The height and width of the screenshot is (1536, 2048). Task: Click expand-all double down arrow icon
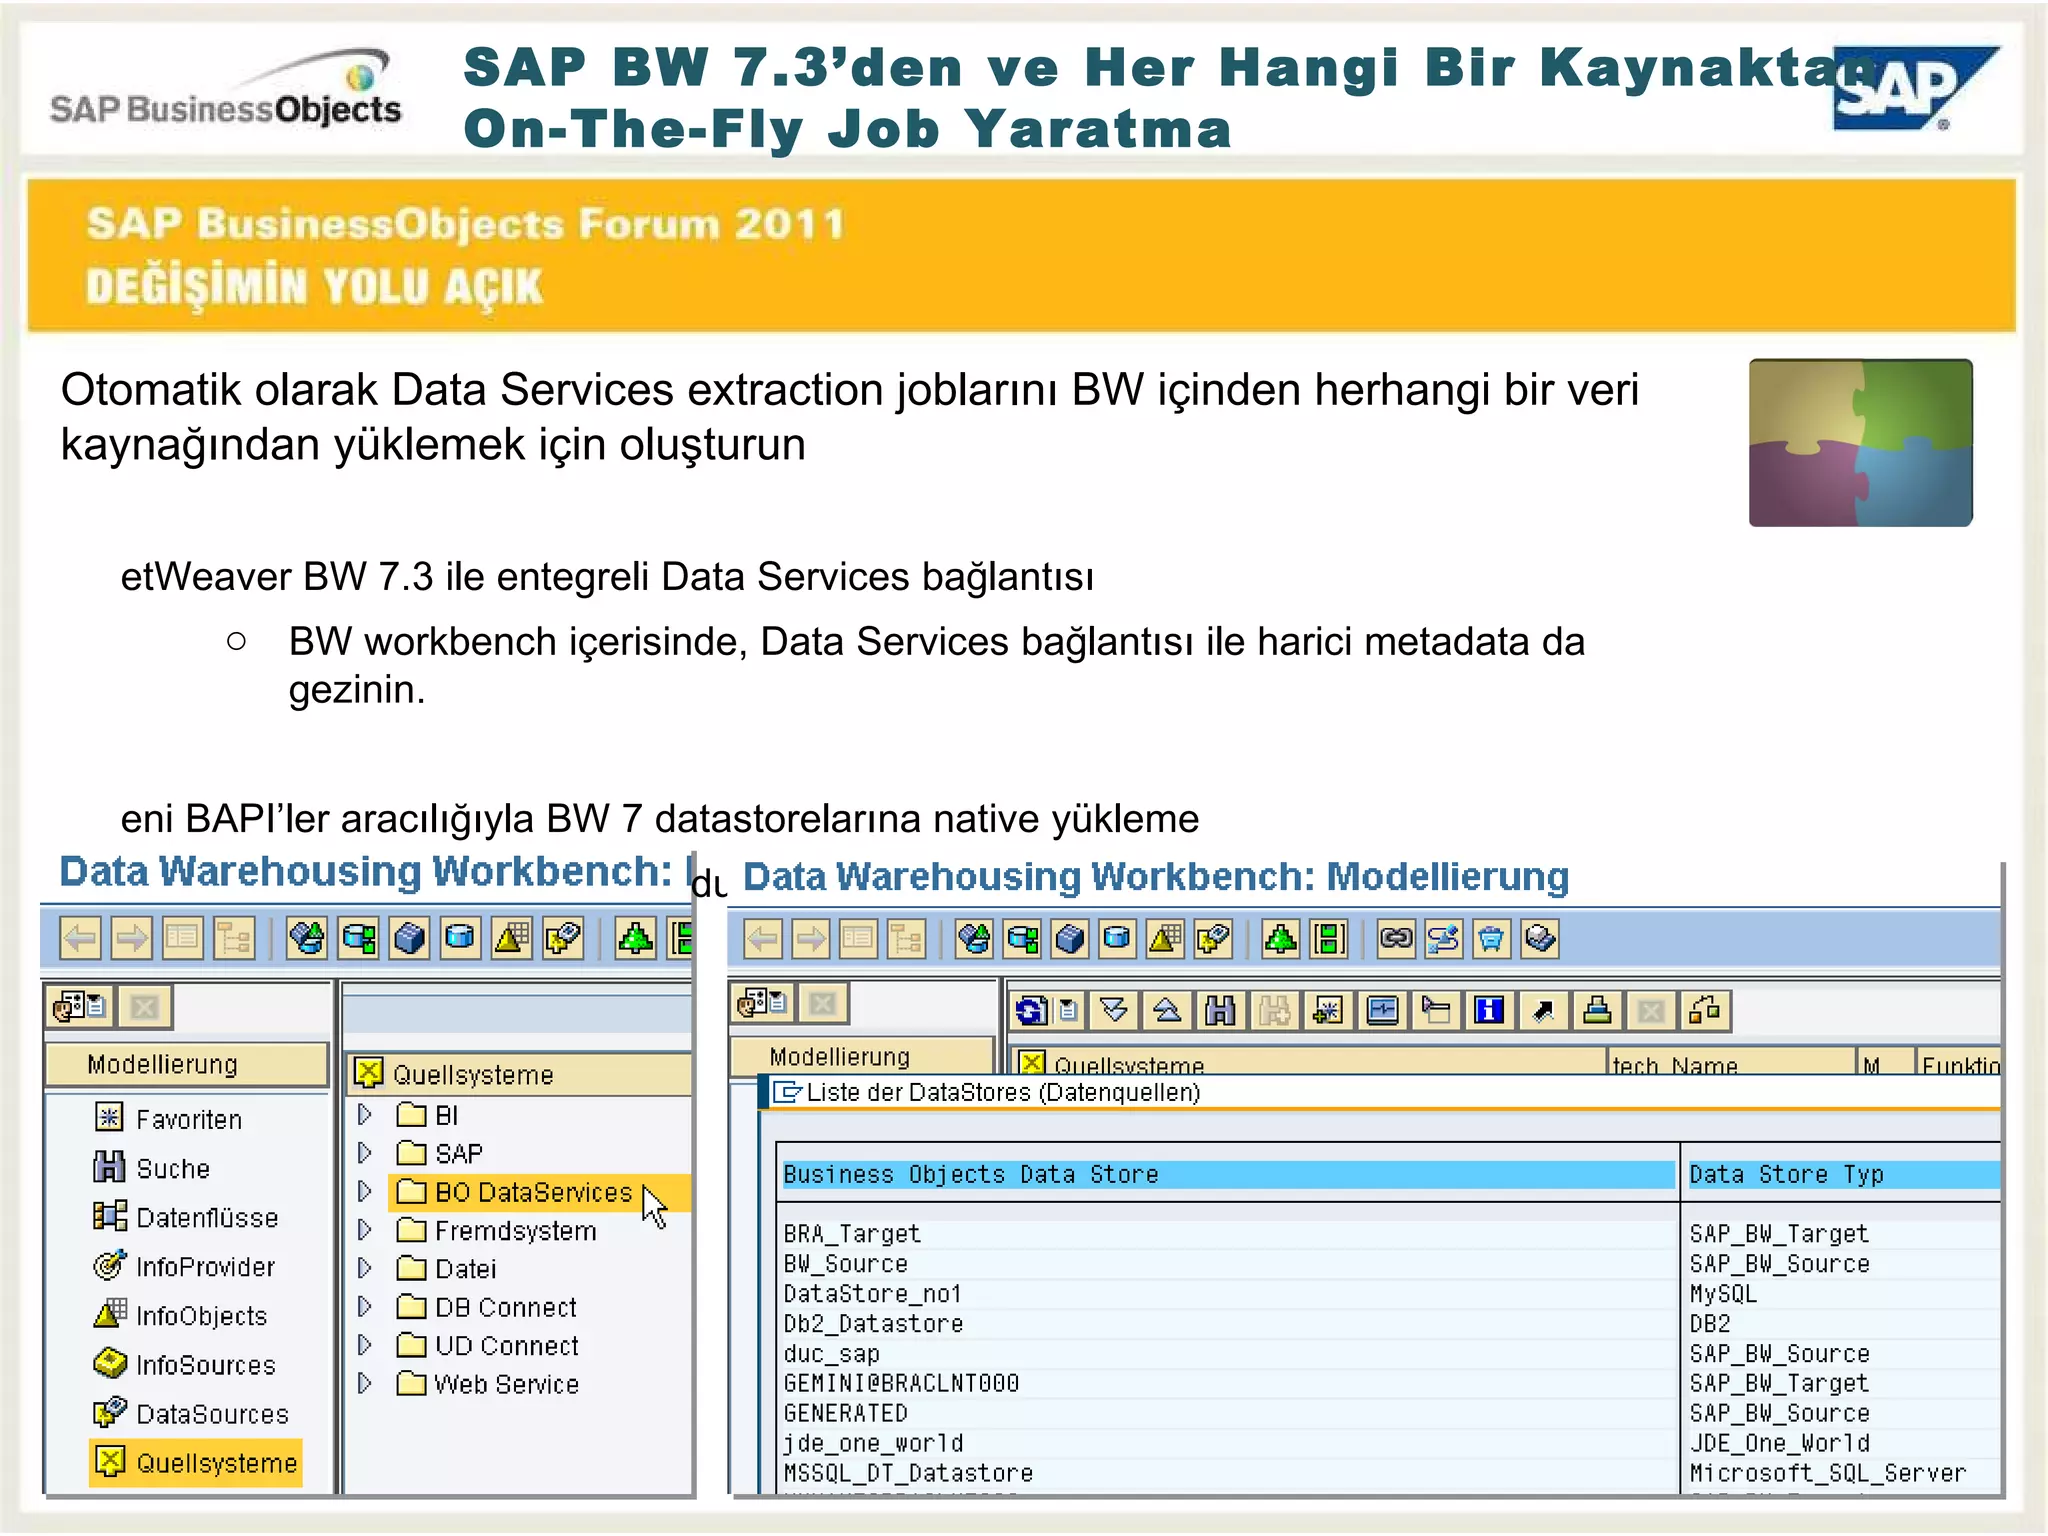[1114, 1011]
